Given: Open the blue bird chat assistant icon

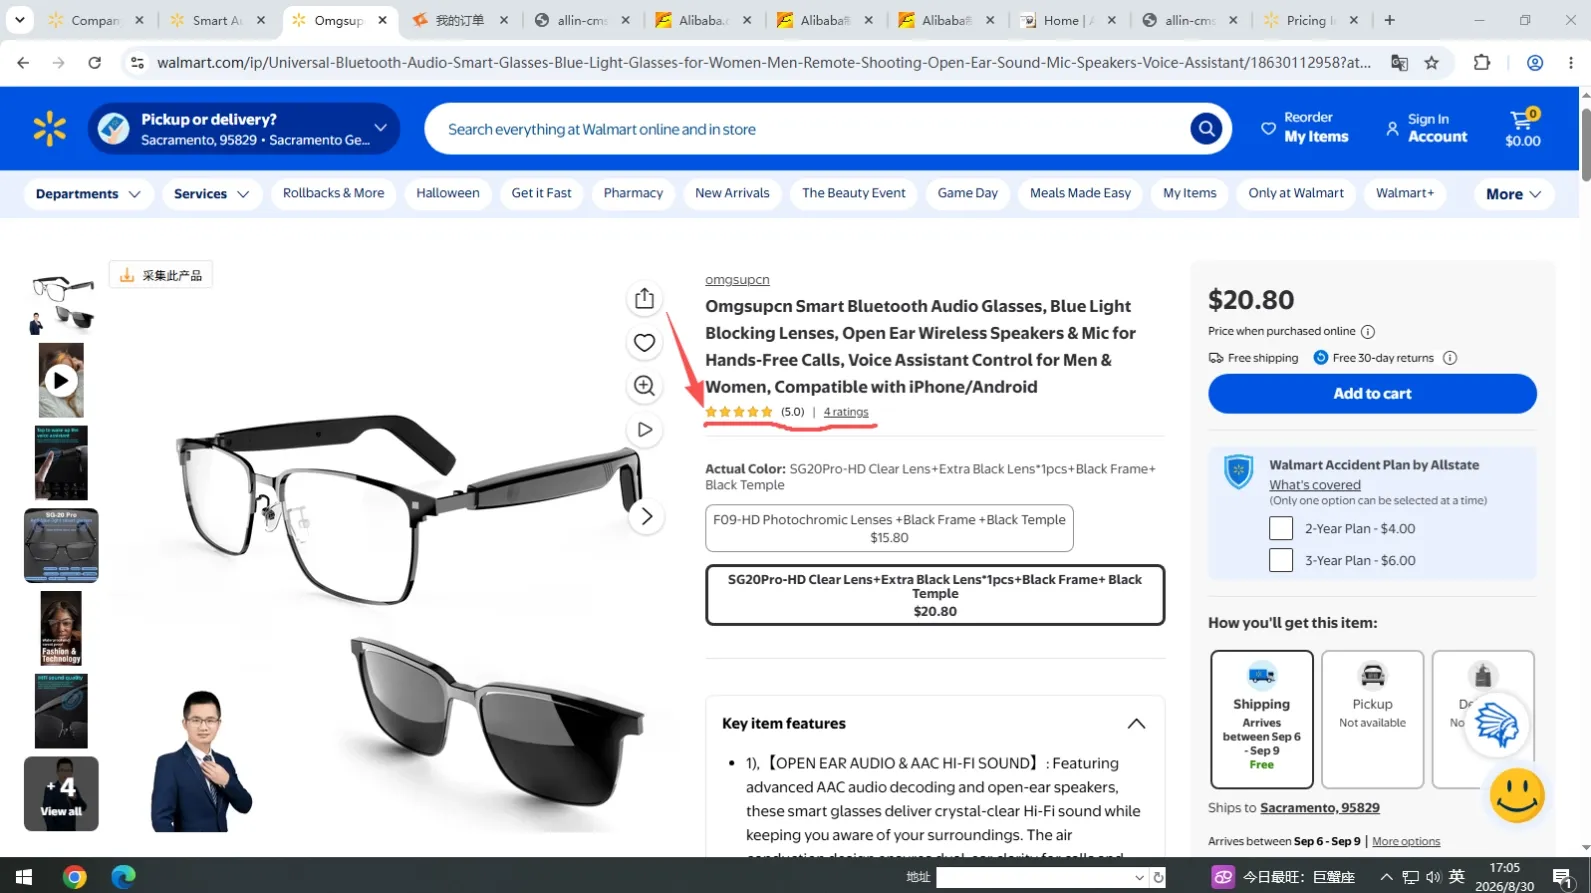Looking at the screenshot, I should pos(1497,725).
